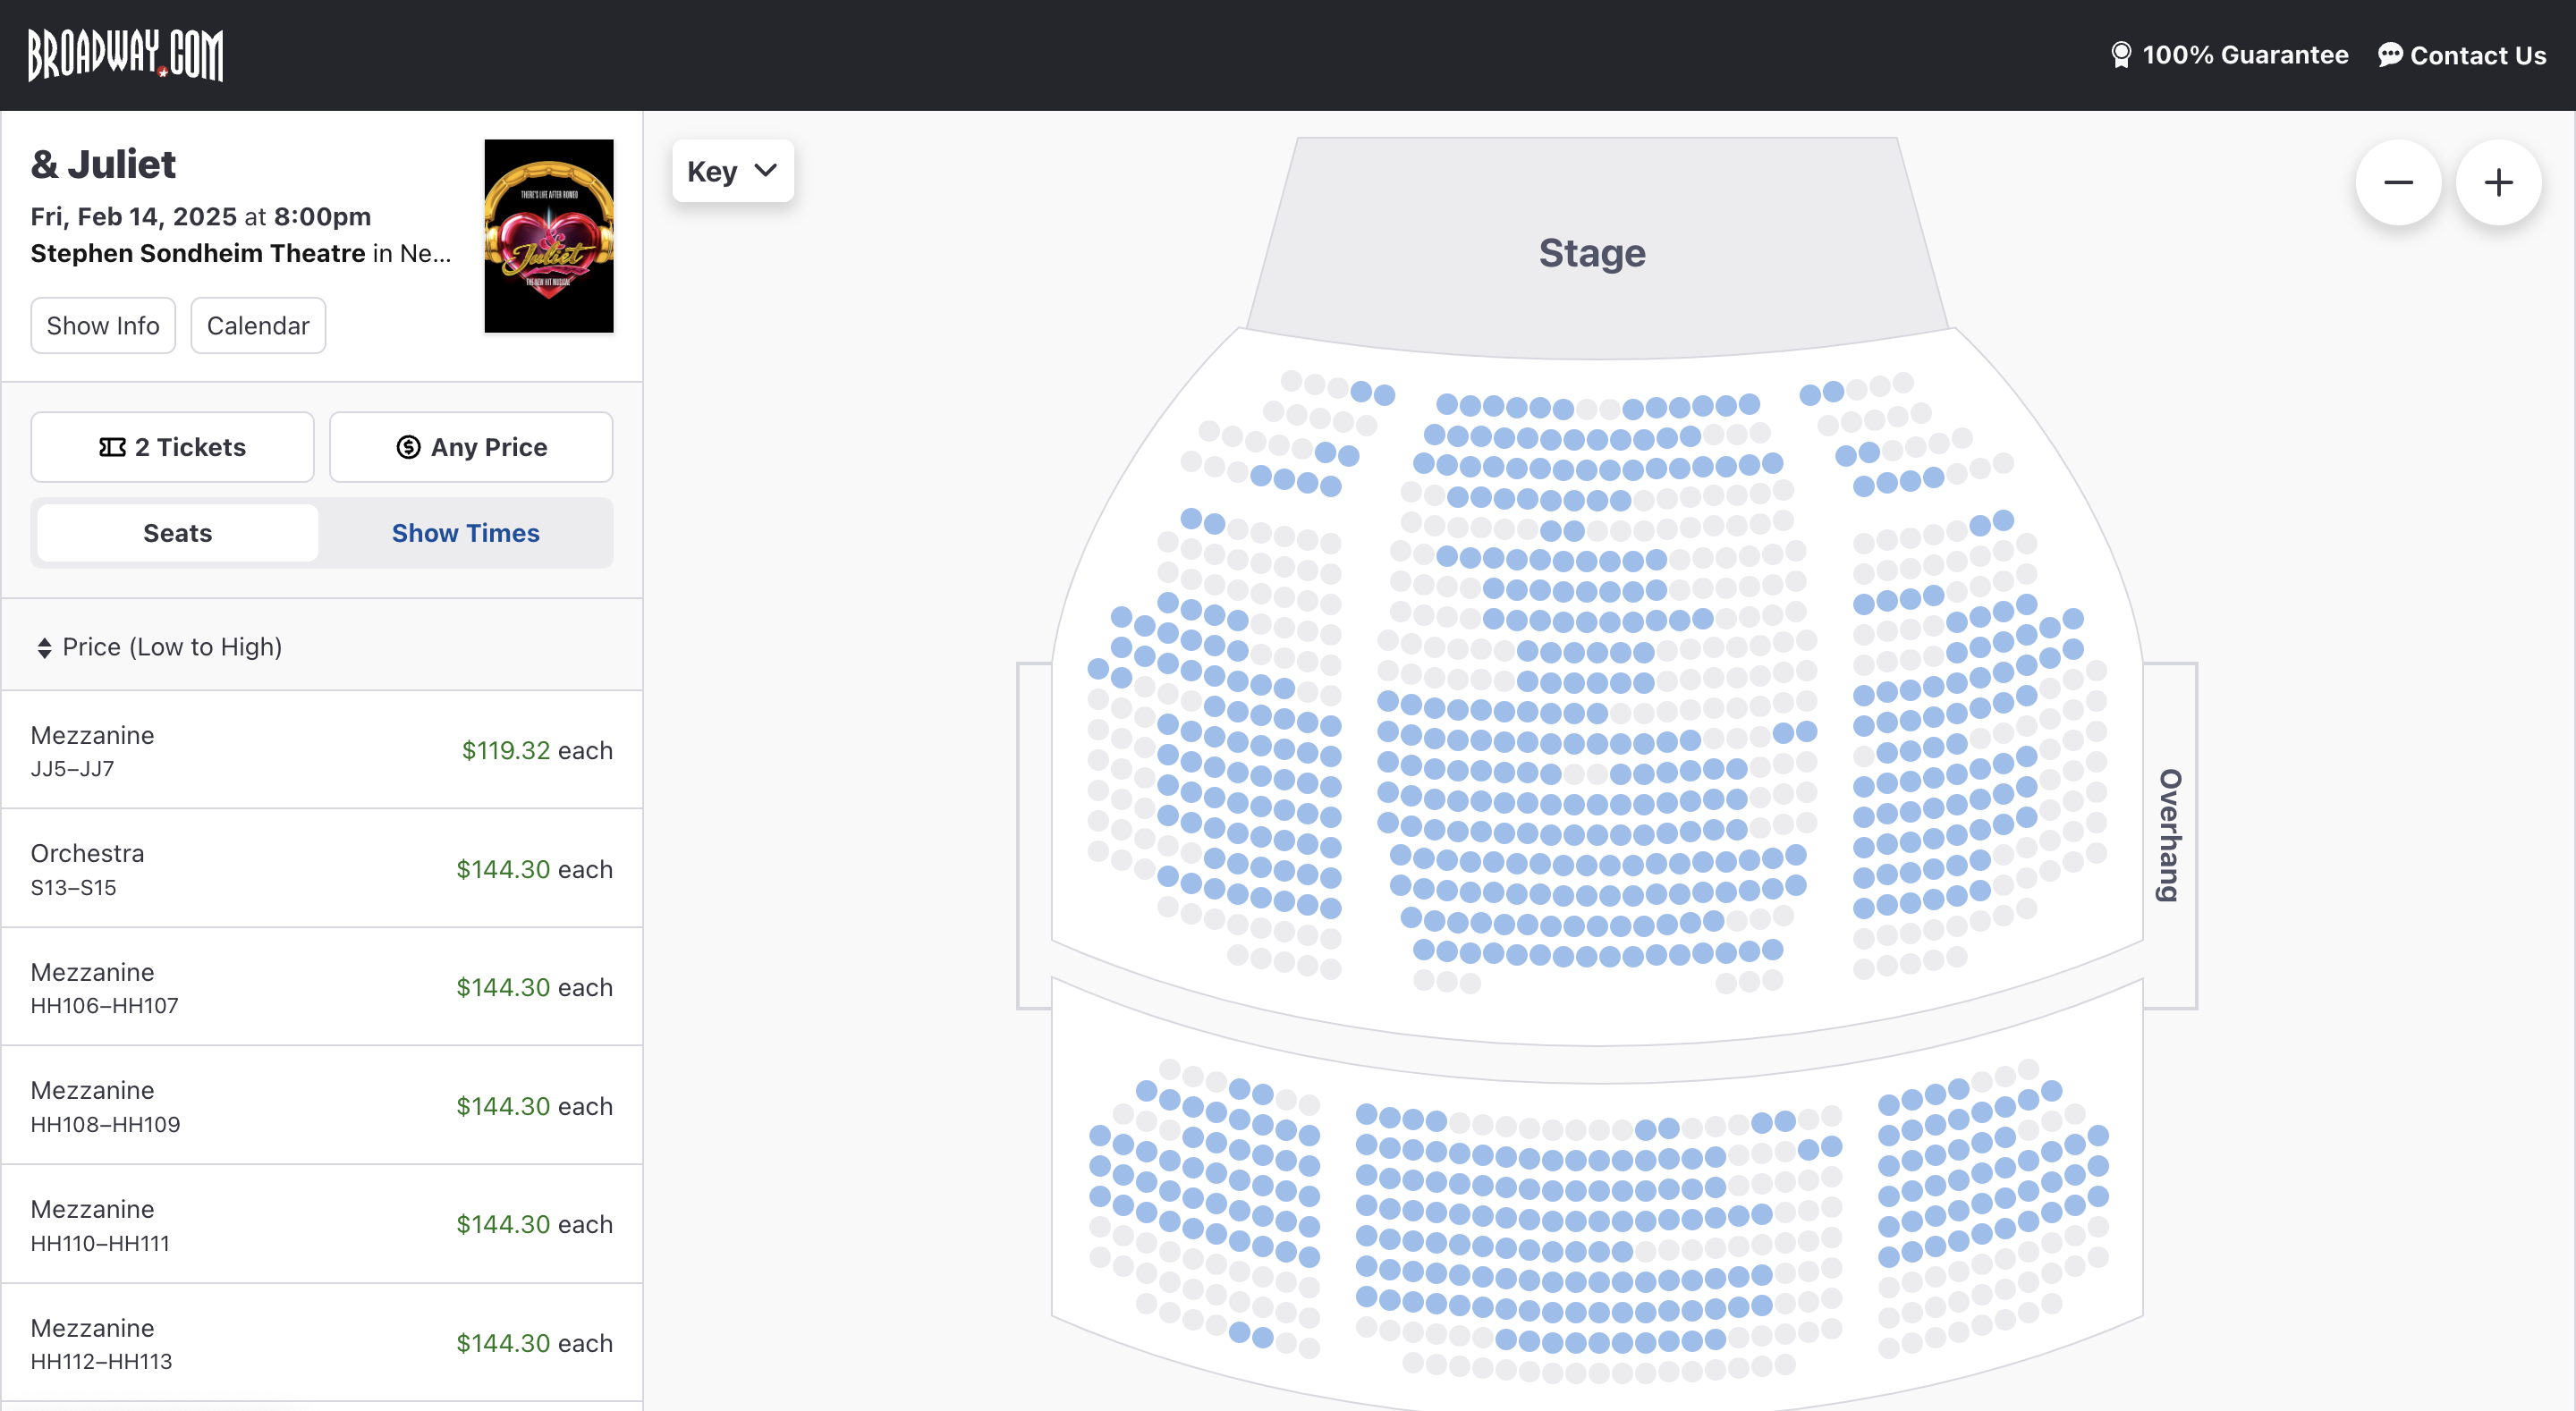
Task: Click the ticket icon in 2 Tickets
Action: pyautogui.click(x=112, y=447)
